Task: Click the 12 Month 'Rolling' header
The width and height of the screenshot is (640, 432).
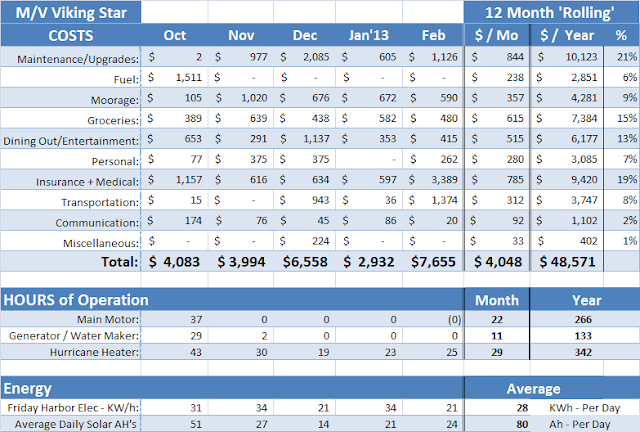Action: pyautogui.click(x=550, y=13)
